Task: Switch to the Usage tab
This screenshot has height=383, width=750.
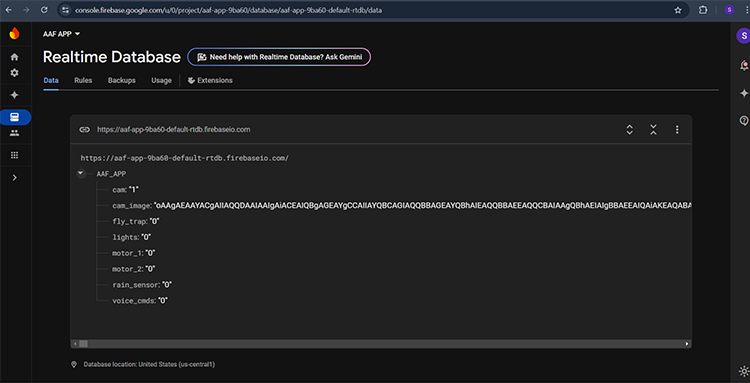Action: click(161, 80)
